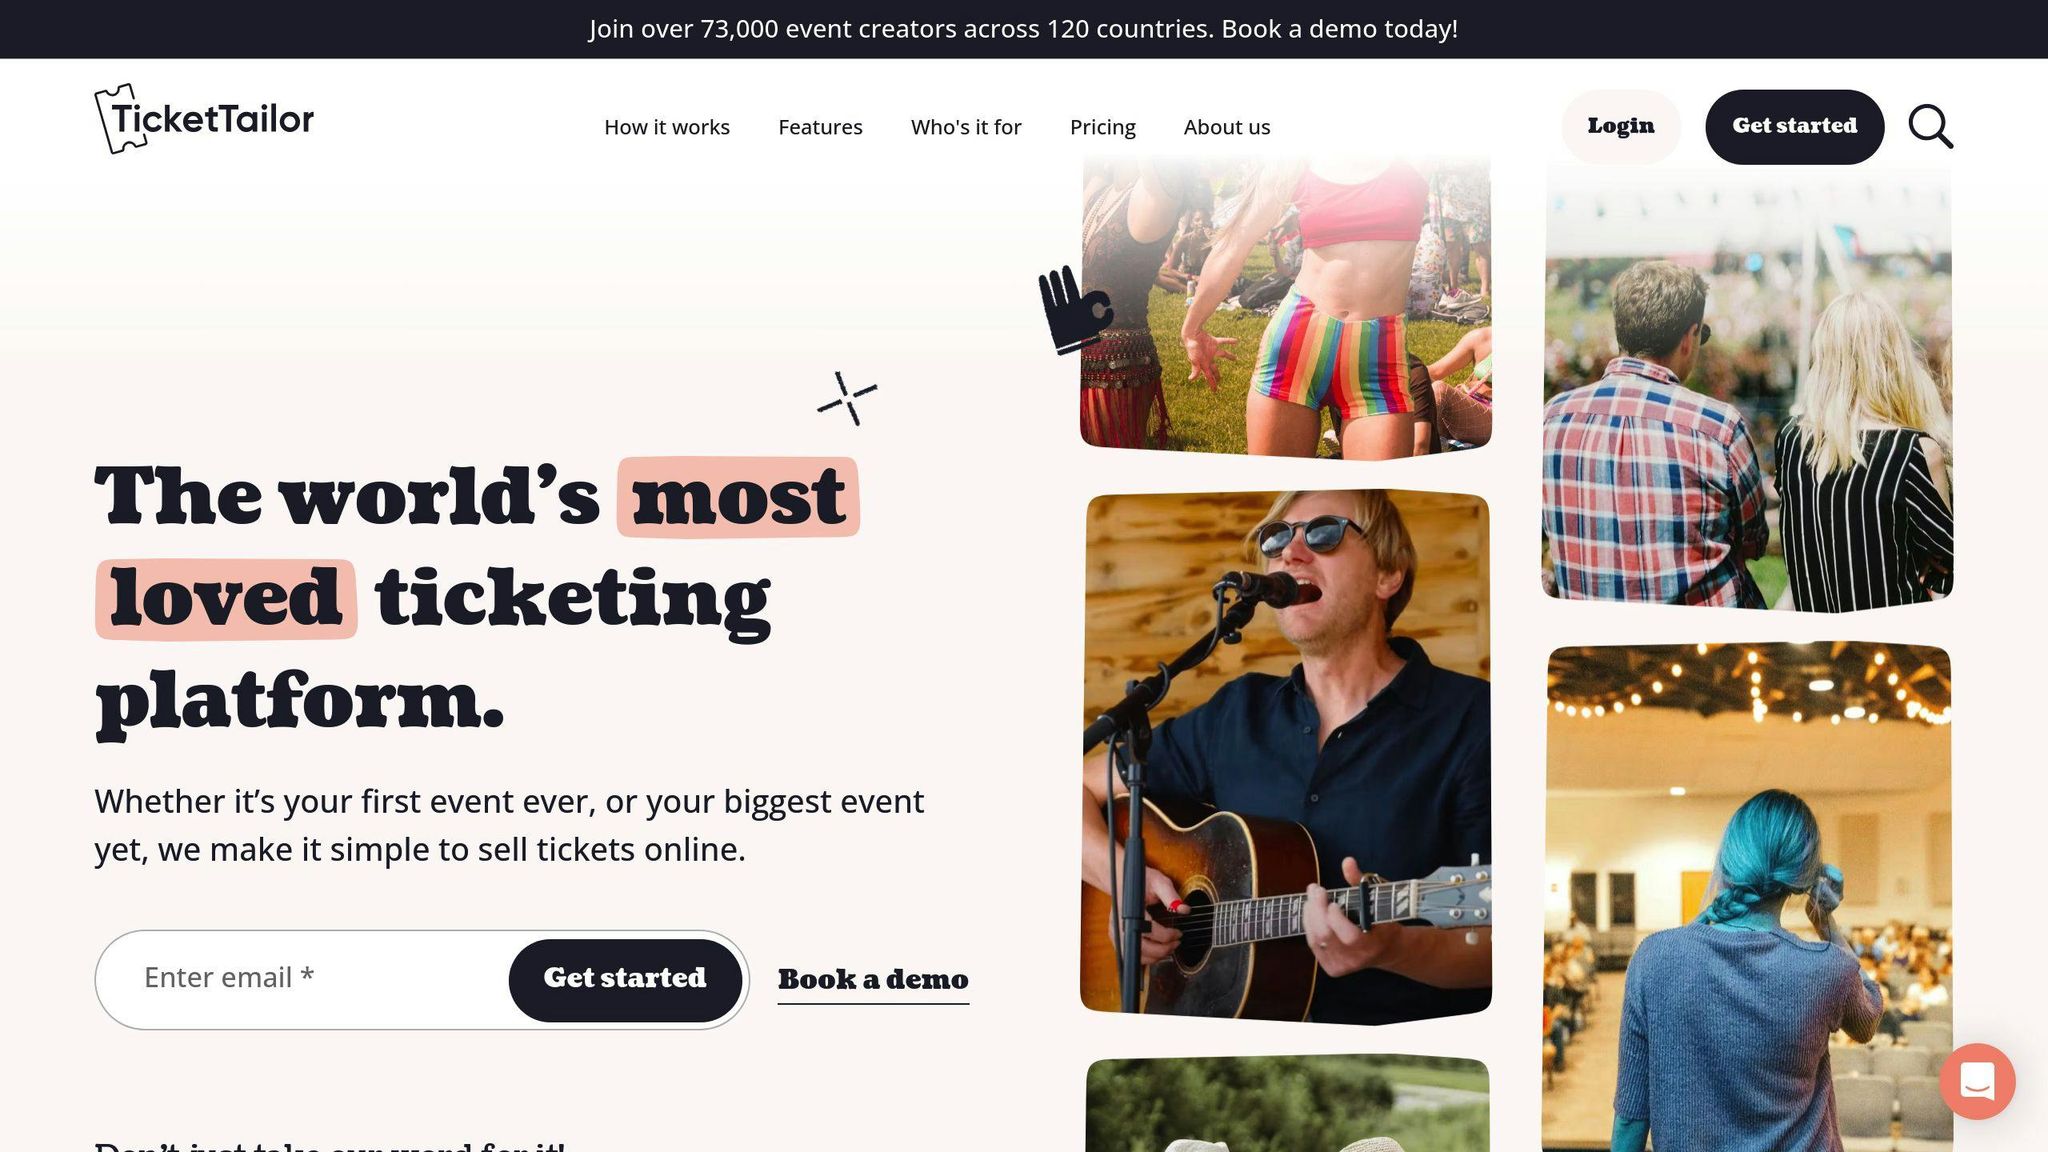Select the guitarist singing photo
Image resolution: width=2048 pixels, height=1152 pixels.
[x=1286, y=757]
